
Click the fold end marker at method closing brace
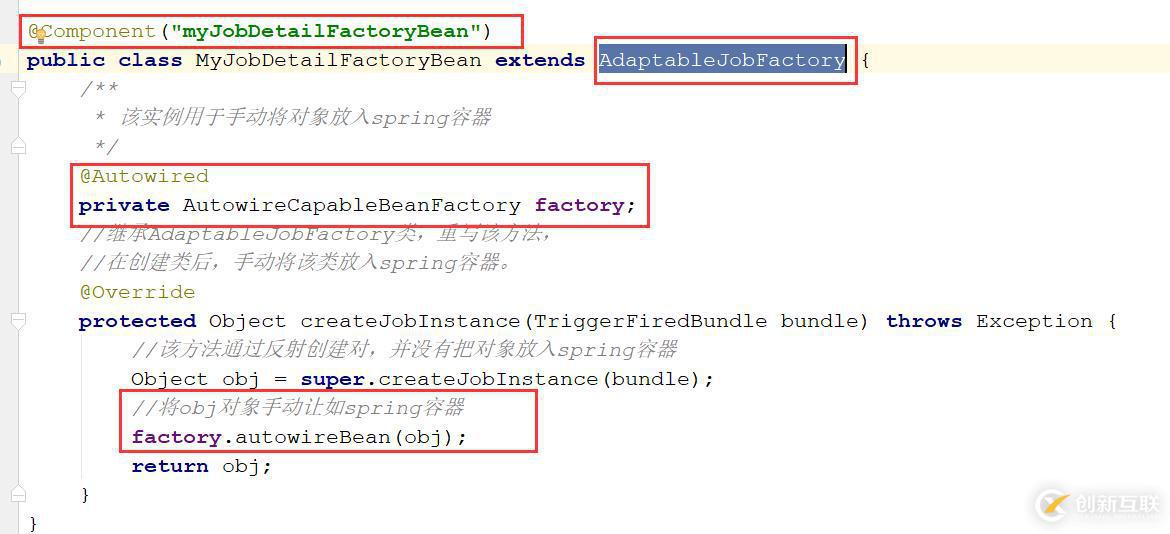pos(18,494)
